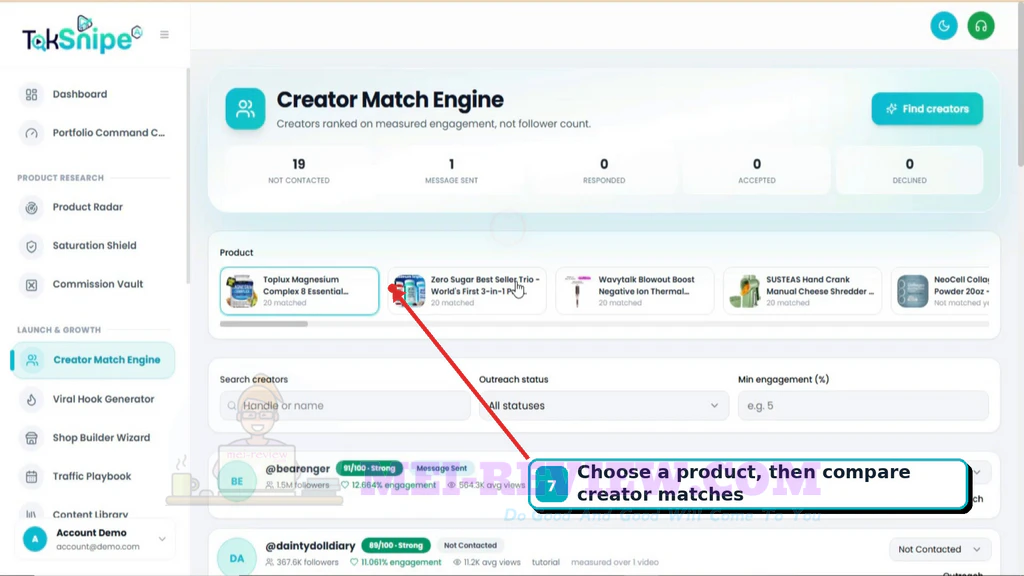The height and width of the screenshot is (576, 1024).
Task: Open the All statuses dropdown
Action: pyautogui.click(x=603, y=406)
